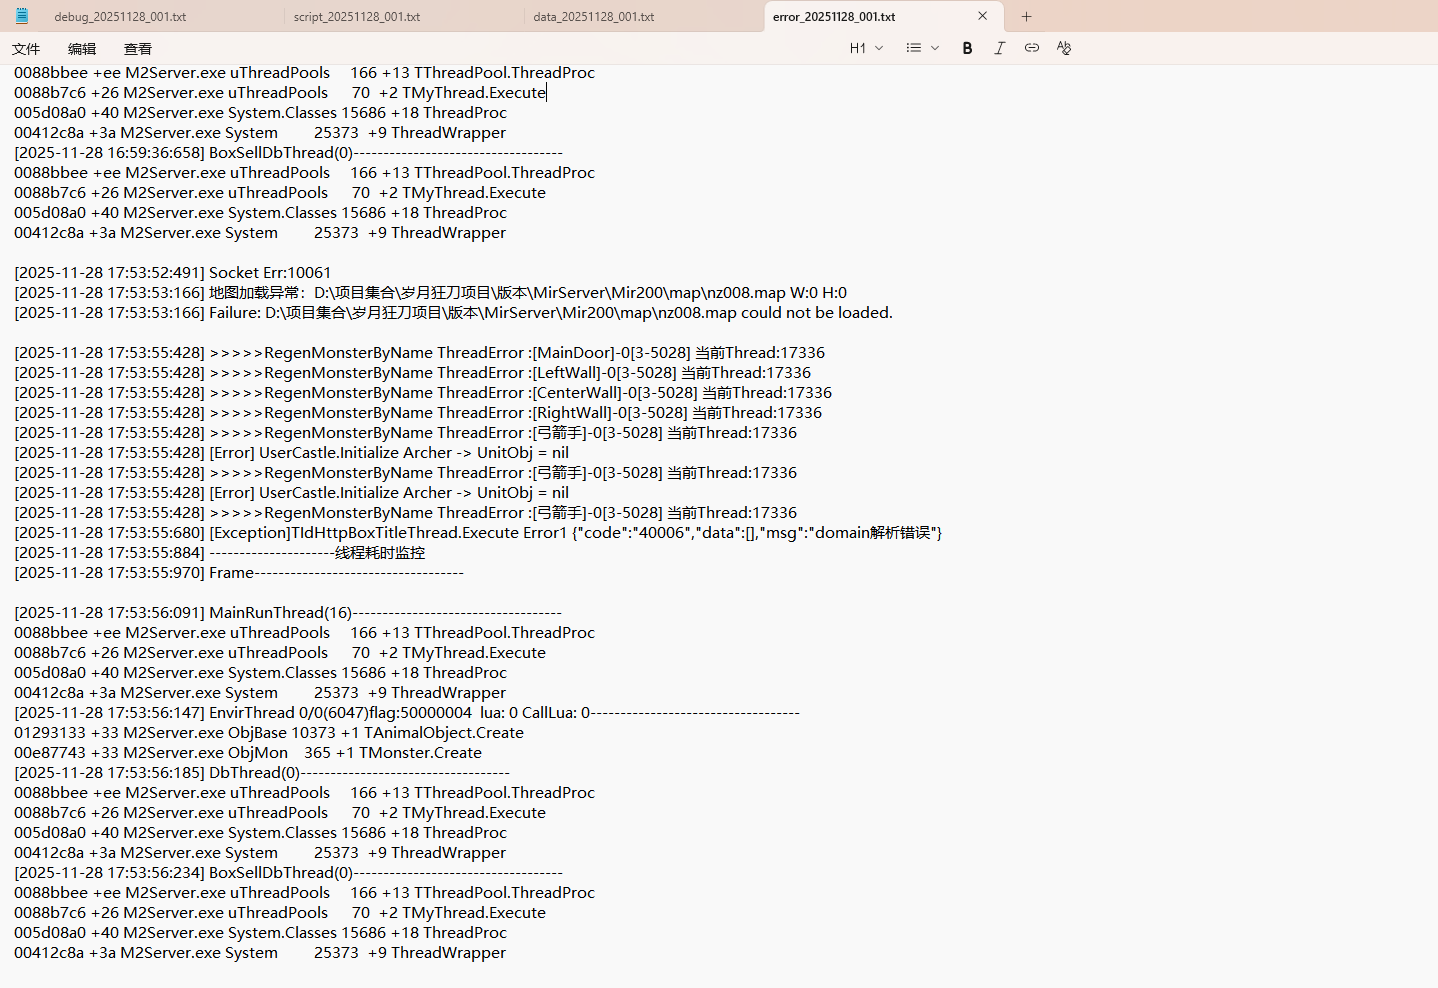This screenshot has height=988, width=1438.
Task: Click the MainRunThread(16) log line
Action: 280,613
